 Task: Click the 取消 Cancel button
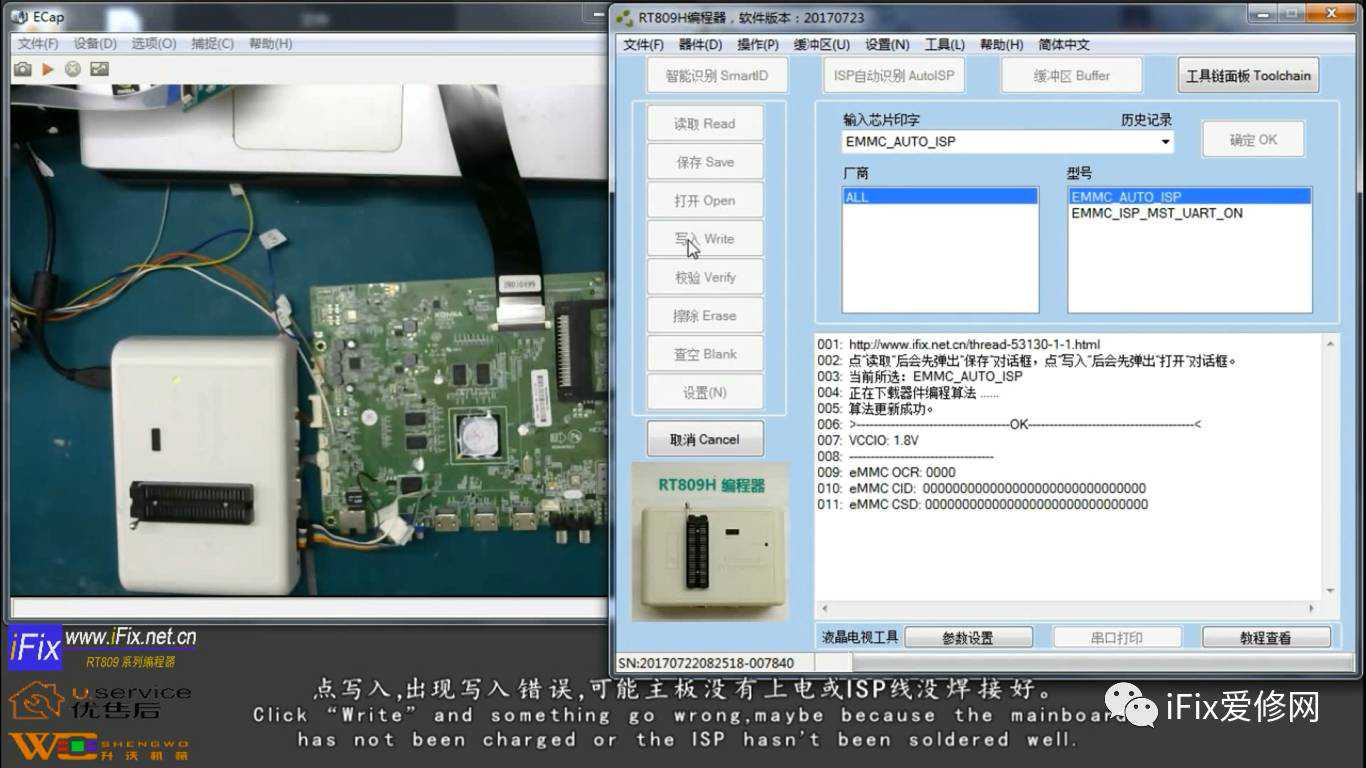(704, 439)
